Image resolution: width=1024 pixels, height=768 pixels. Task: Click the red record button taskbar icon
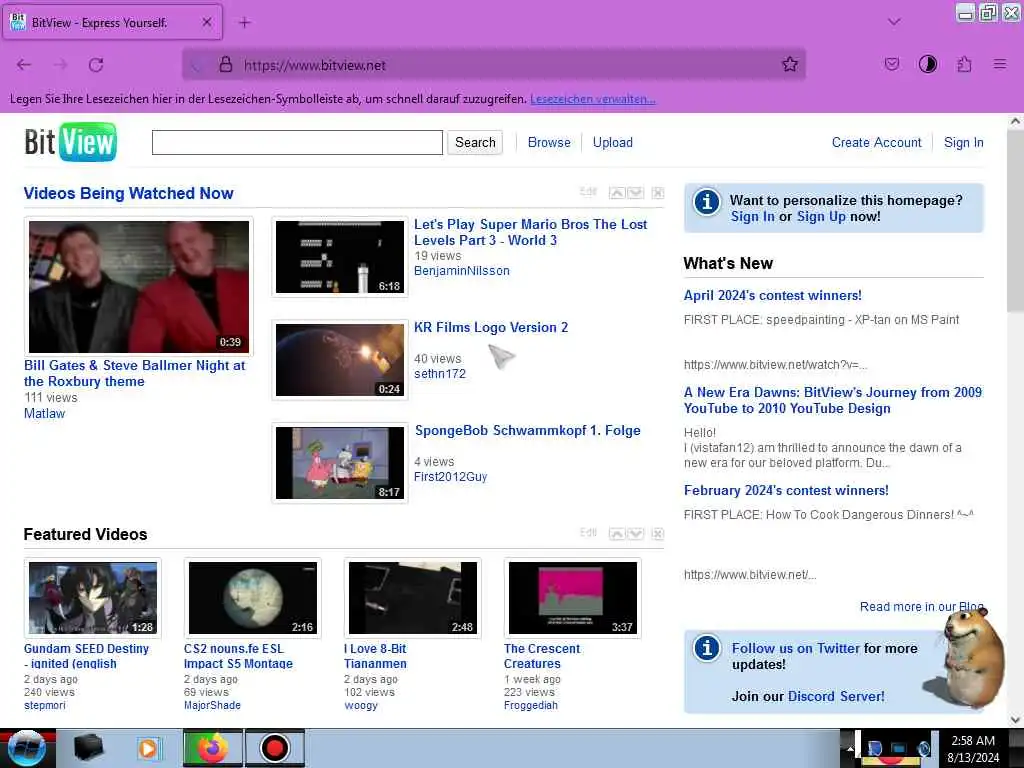tap(274, 748)
